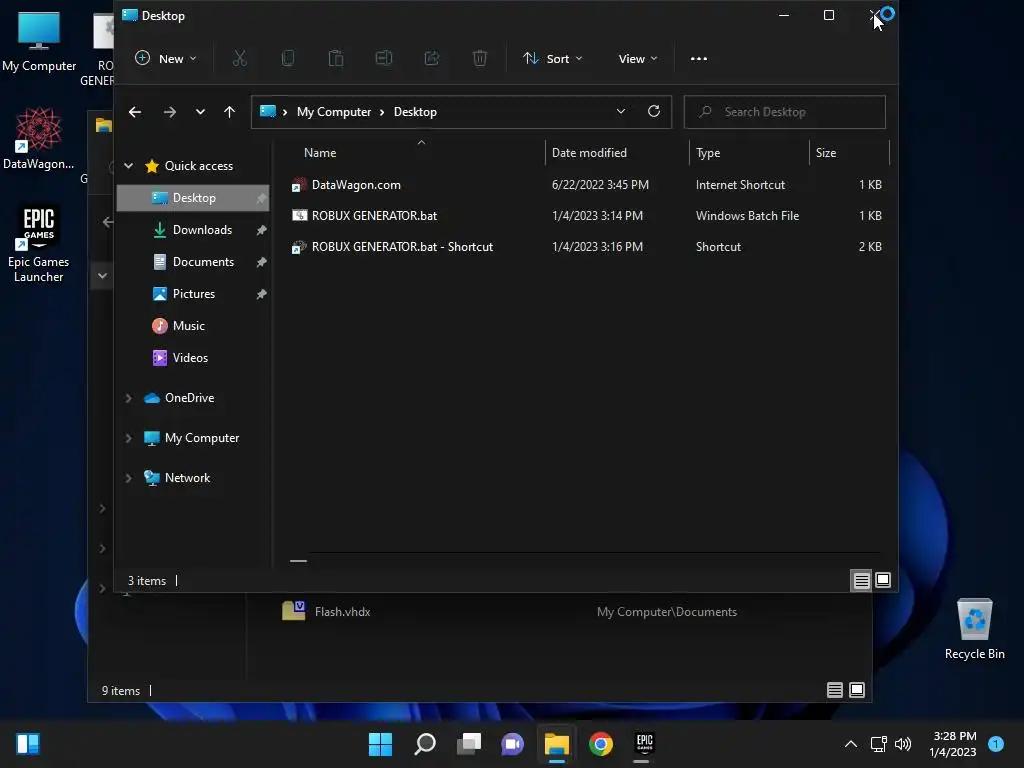1024x768 pixels.
Task: Click the Rename icon in toolbar
Action: (x=383, y=59)
